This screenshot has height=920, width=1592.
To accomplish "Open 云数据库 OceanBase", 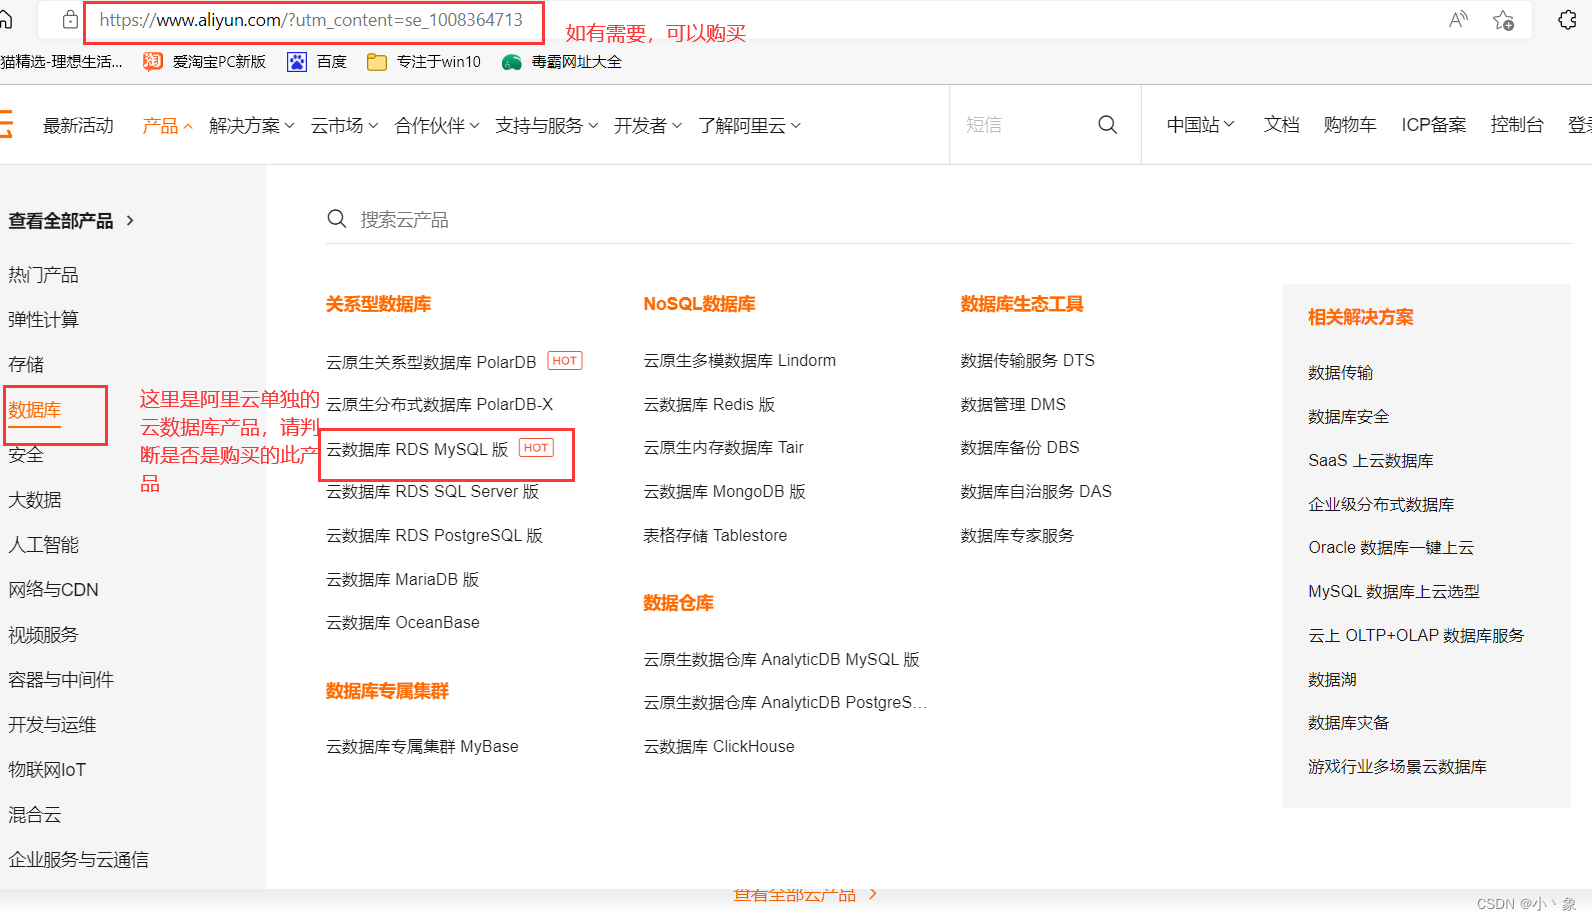I will [403, 623].
